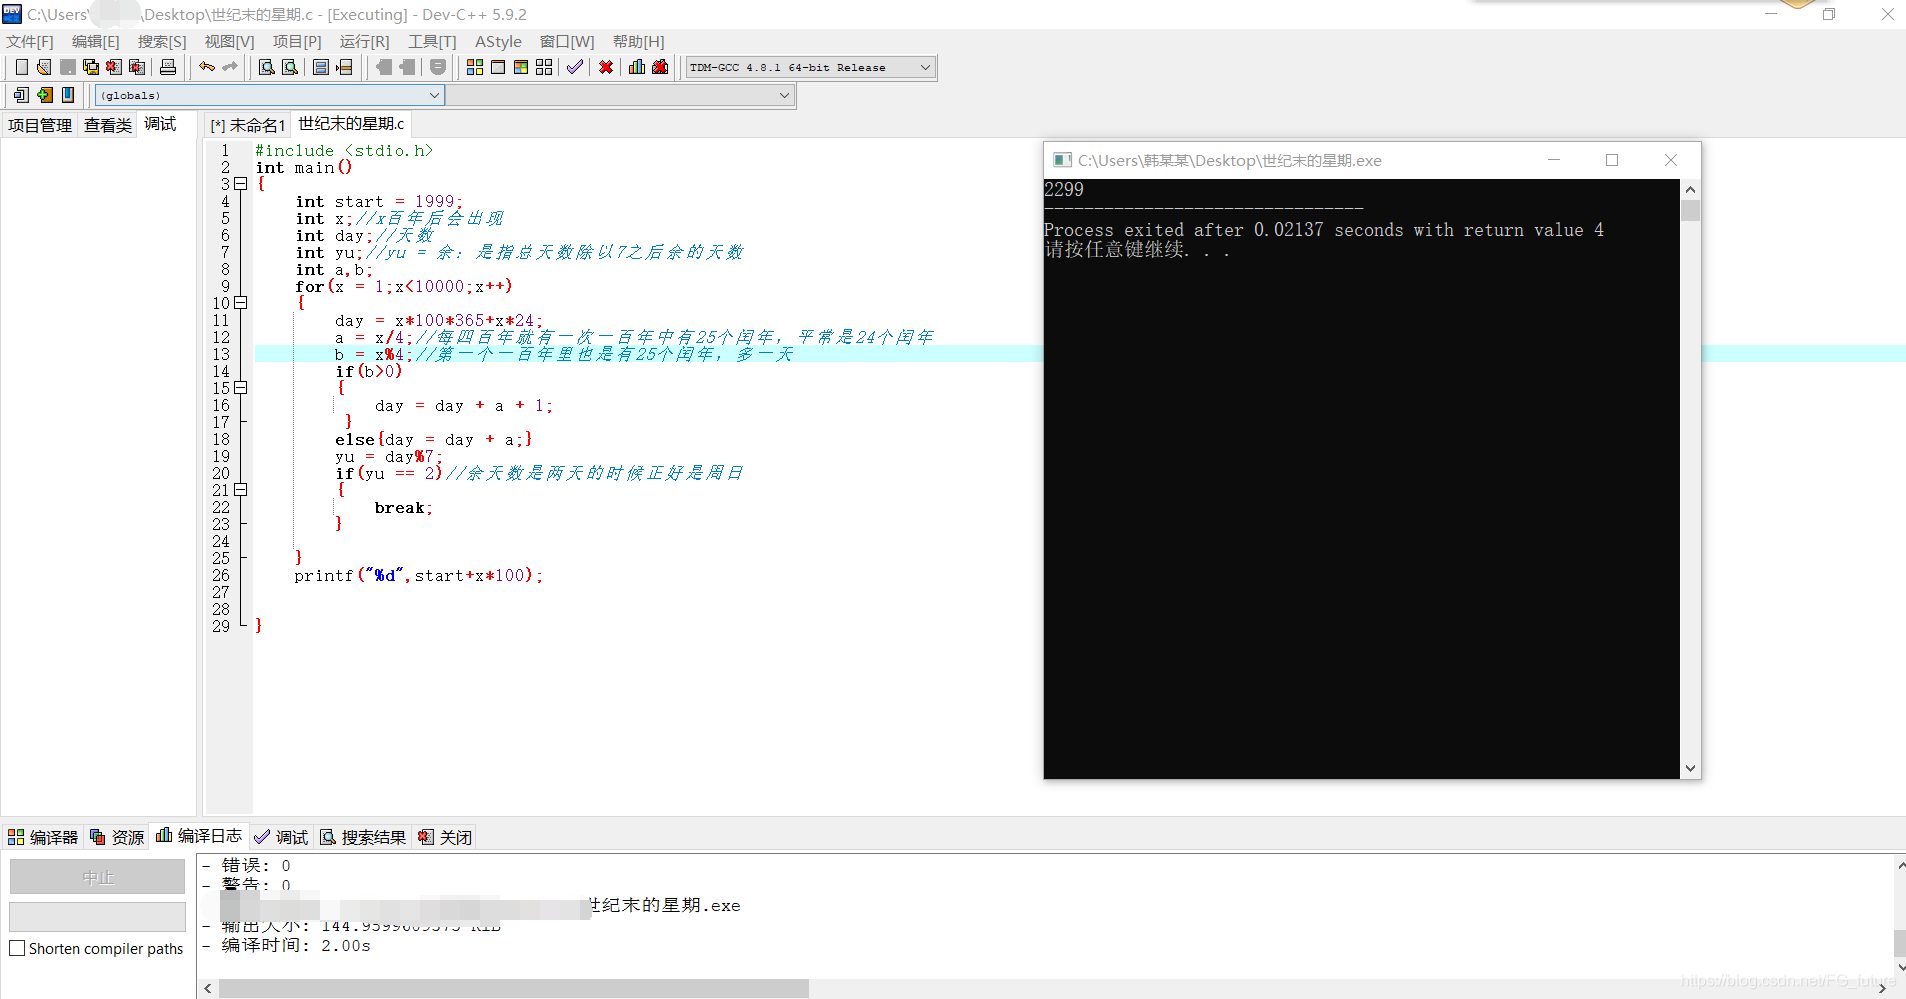Open the 编译器 bottom tab
Viewport: 1906px width, 999px height.
pyautogui.click(x=43, y=837)
